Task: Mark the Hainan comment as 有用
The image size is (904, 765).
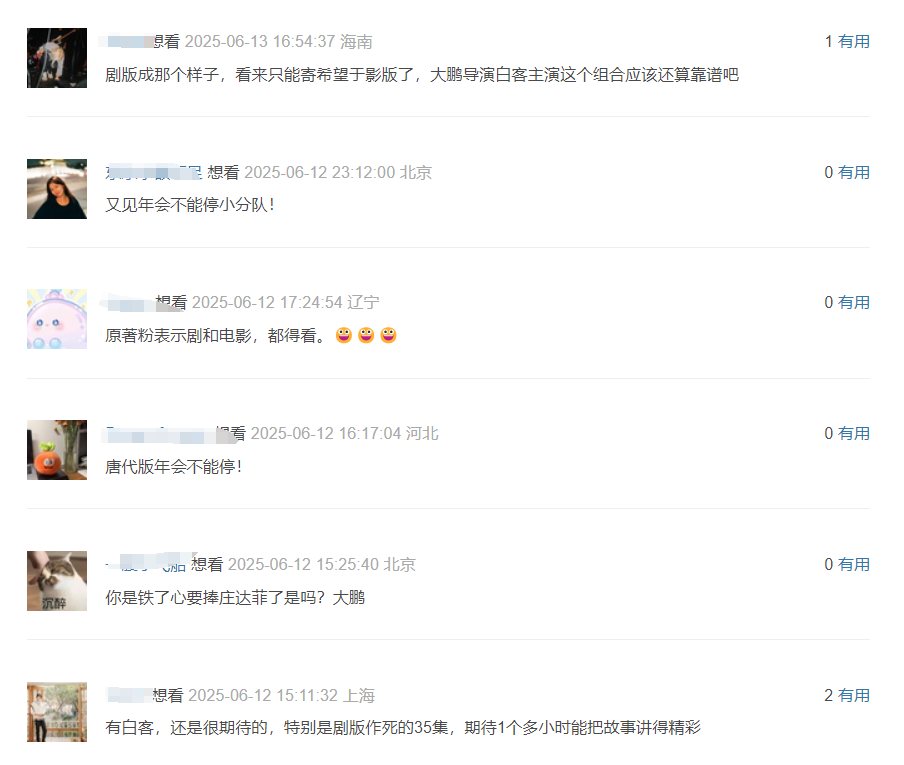Action: tap(853, 42)
